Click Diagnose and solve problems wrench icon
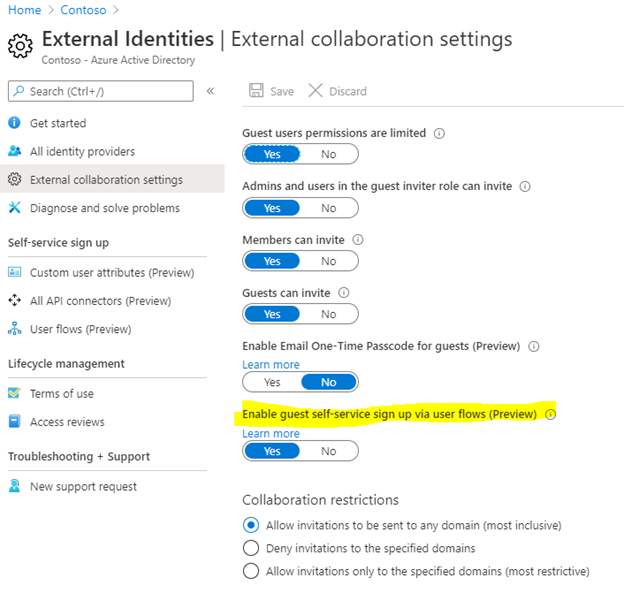 pyautogui.click(x=14, y=207)
